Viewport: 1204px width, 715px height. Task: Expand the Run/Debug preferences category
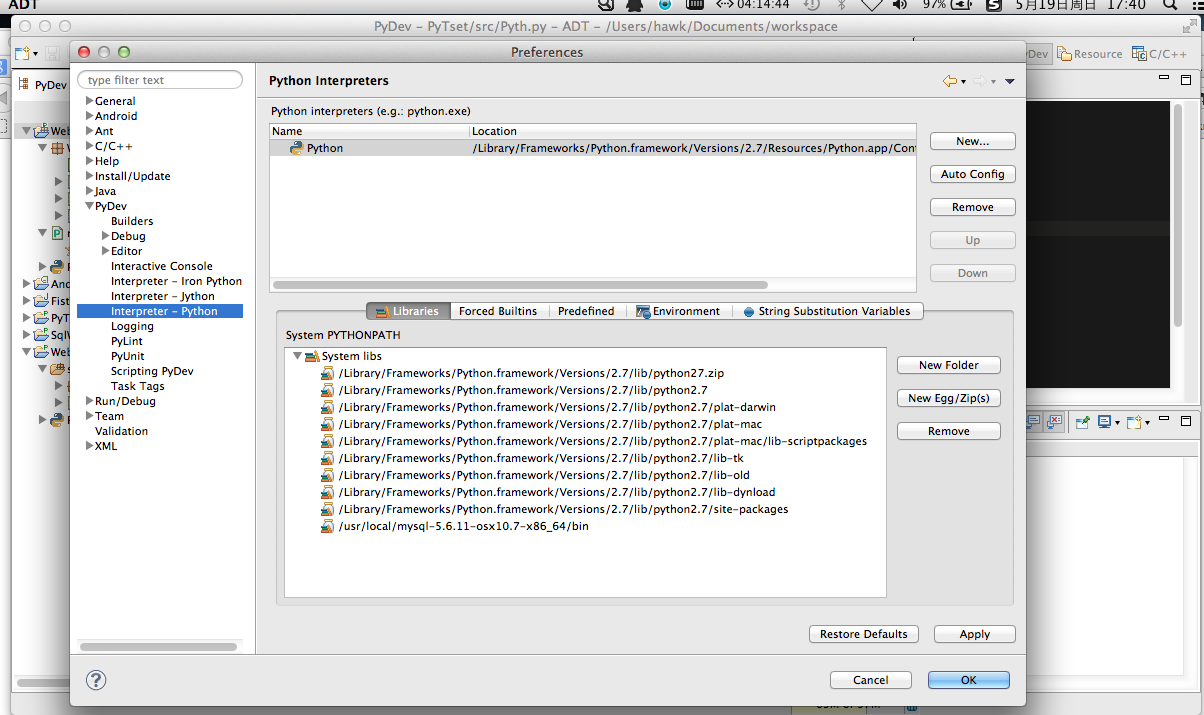[x=89, y=401]
